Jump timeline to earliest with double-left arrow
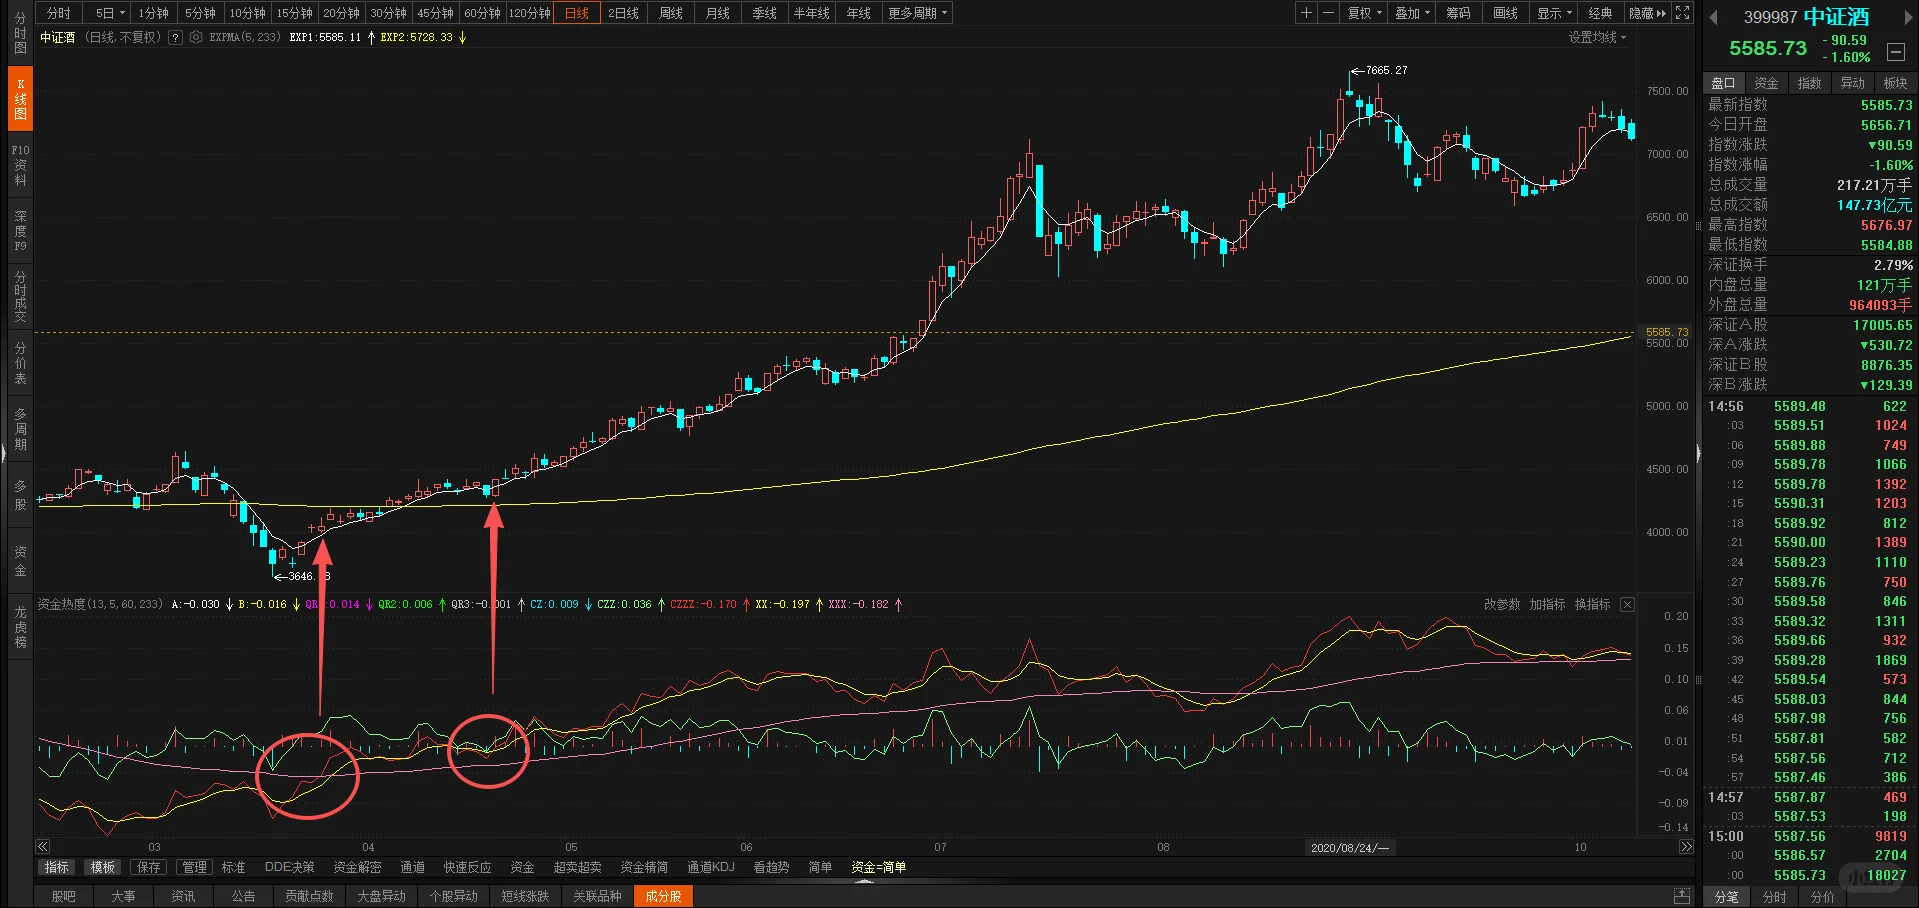The height and width of the screenshot is (908, 1919). (42, 846)
